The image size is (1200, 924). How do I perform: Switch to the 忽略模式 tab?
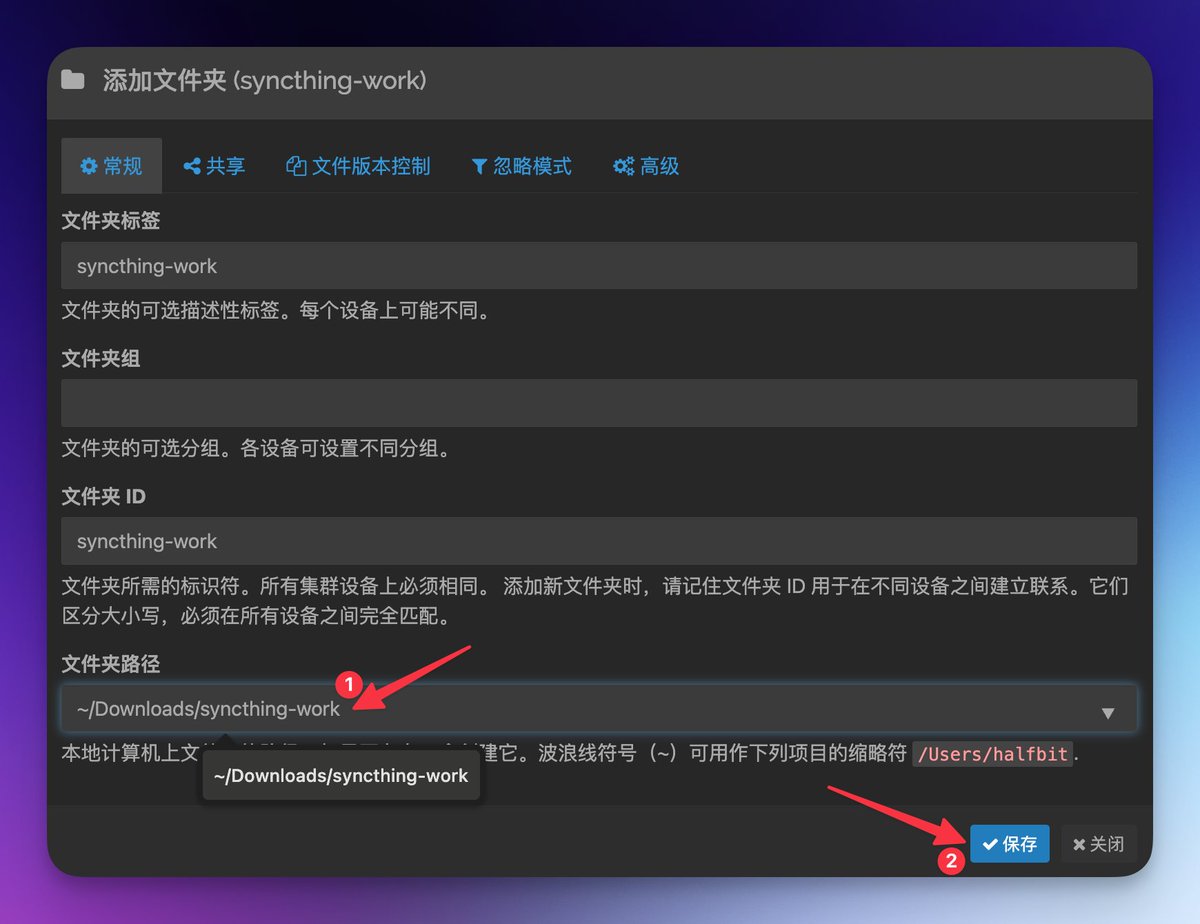(521, 166)
